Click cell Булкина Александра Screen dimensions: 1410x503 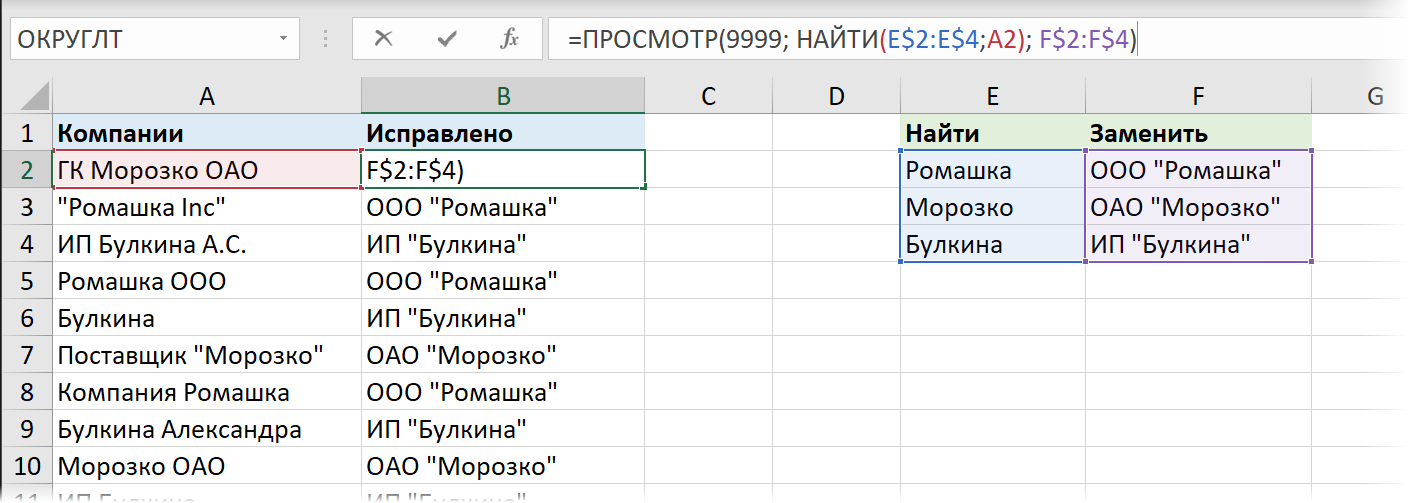pyautogui.click(x=207, y=429)
